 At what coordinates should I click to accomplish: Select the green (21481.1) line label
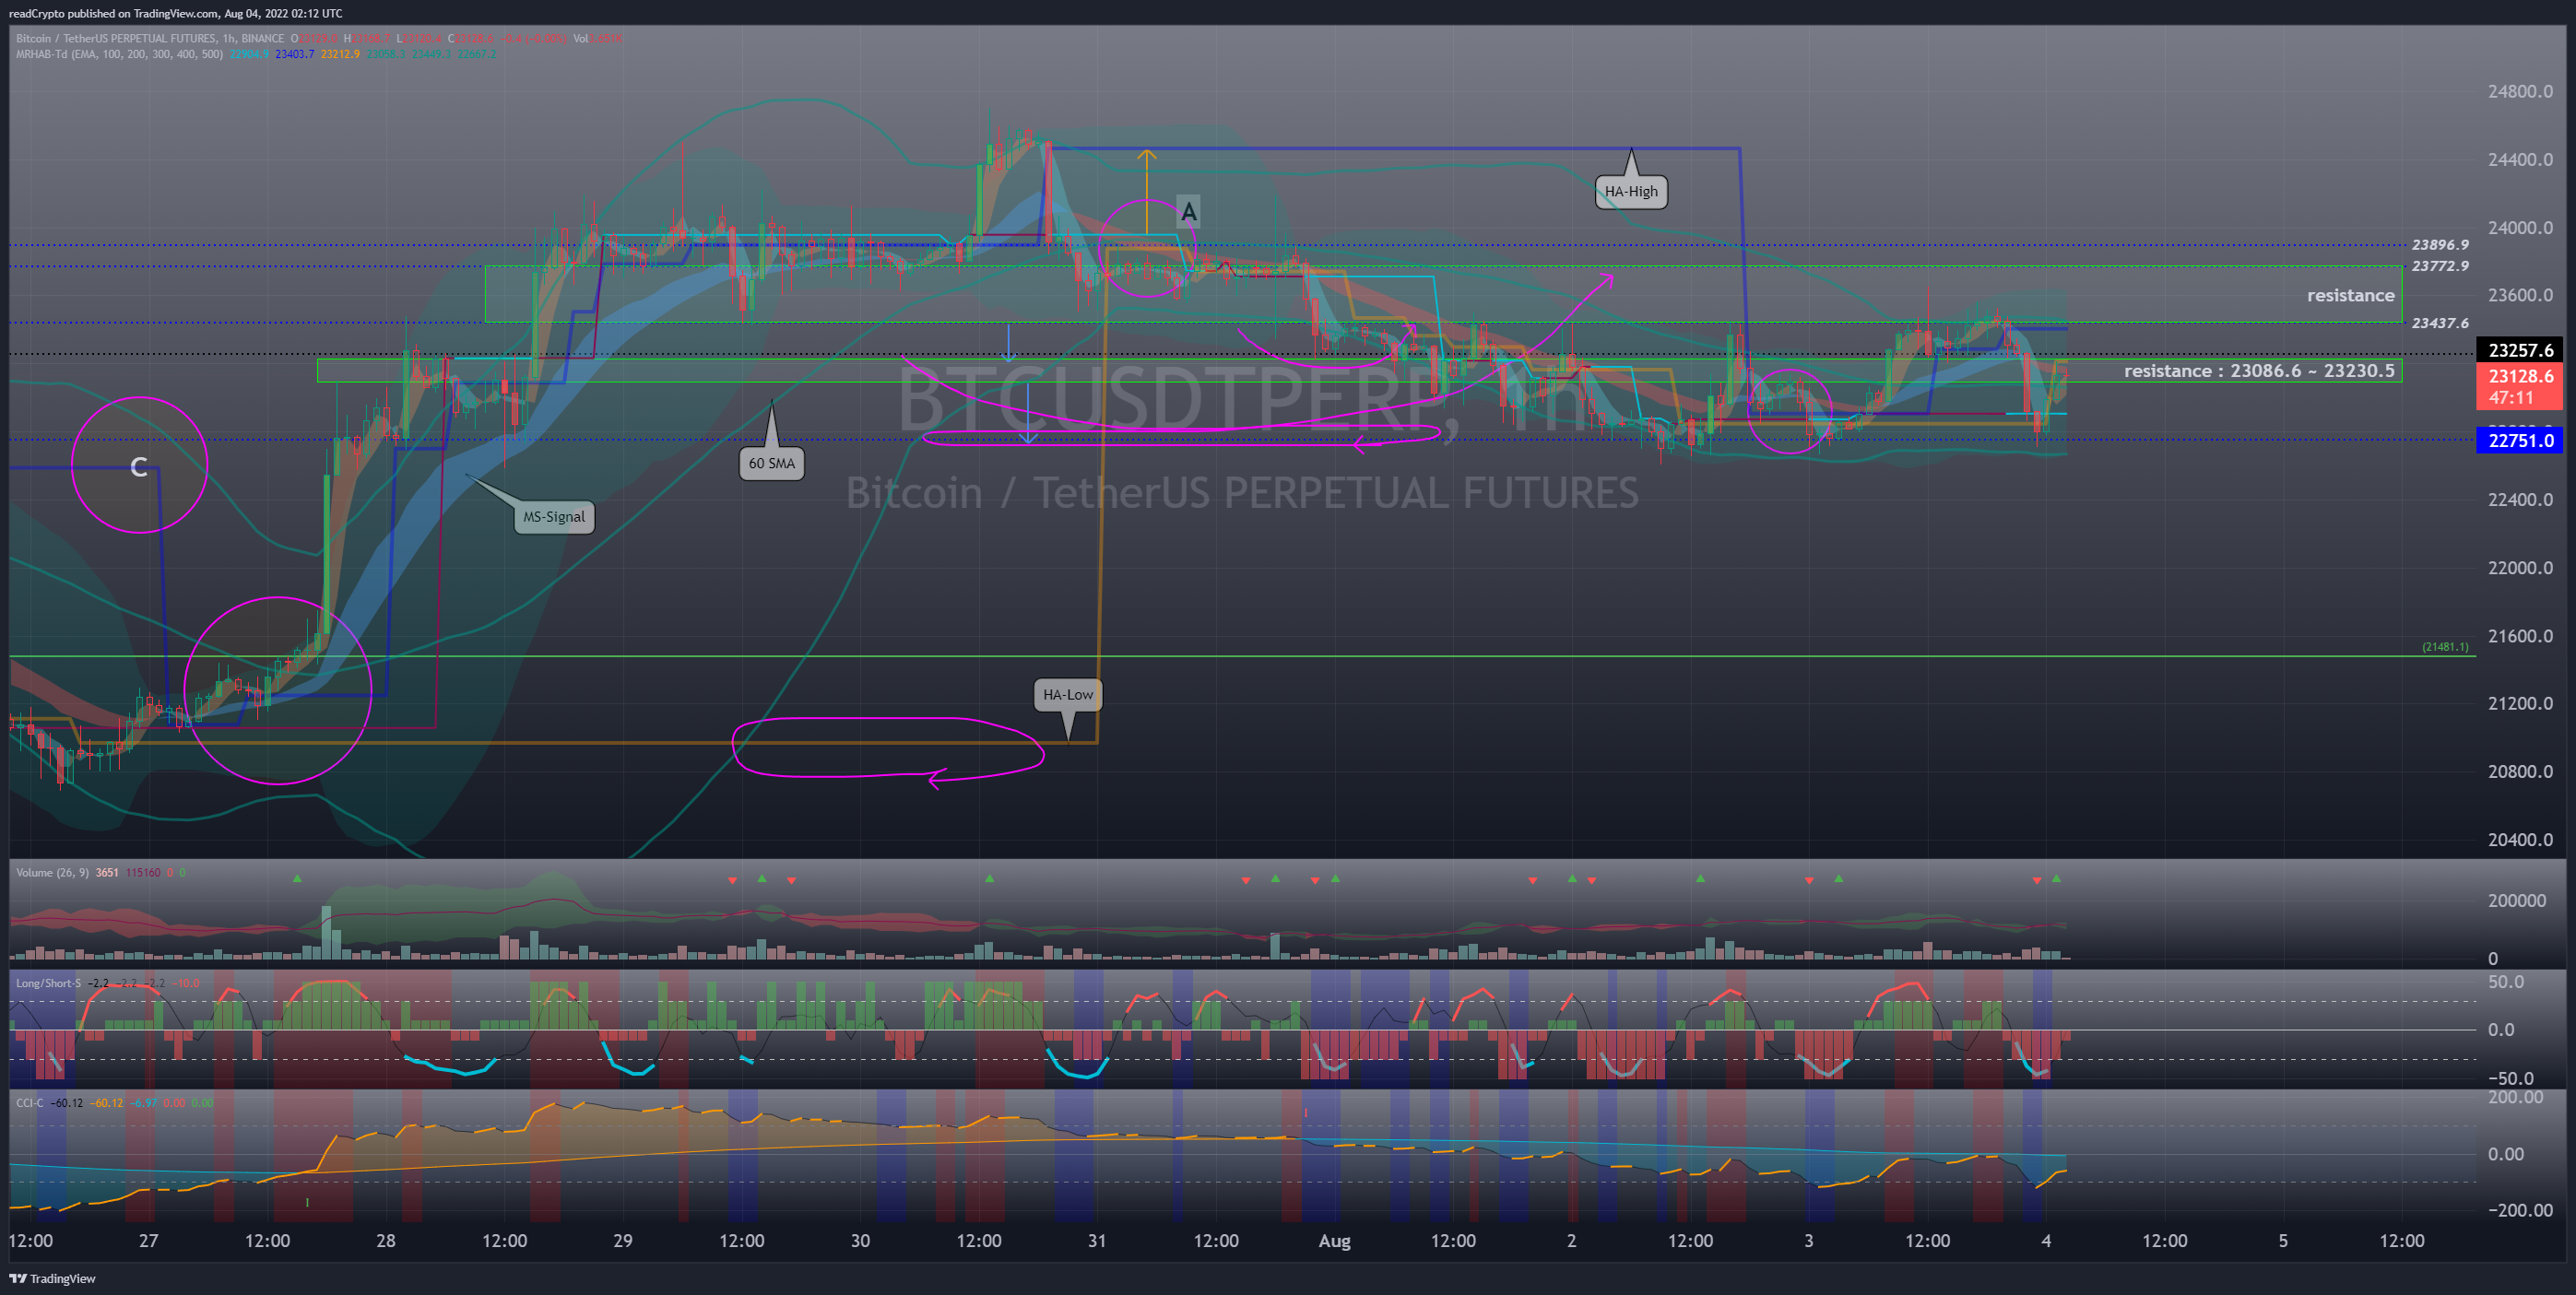click(2444, 647)
